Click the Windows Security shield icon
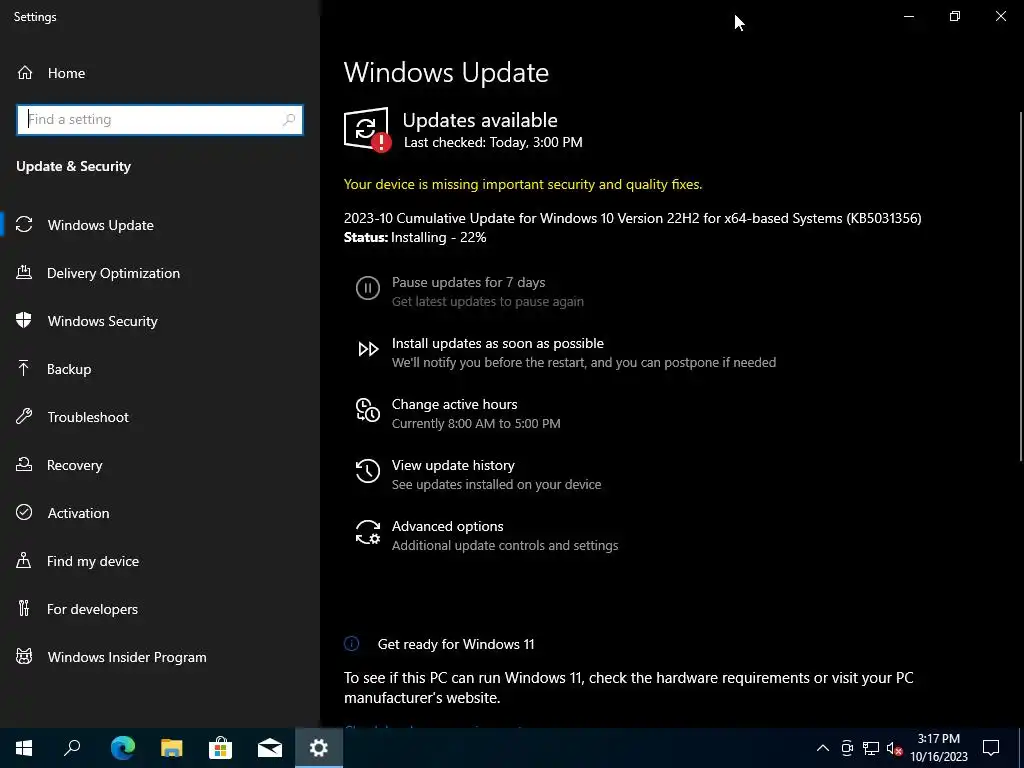 [x=24, y=321]
